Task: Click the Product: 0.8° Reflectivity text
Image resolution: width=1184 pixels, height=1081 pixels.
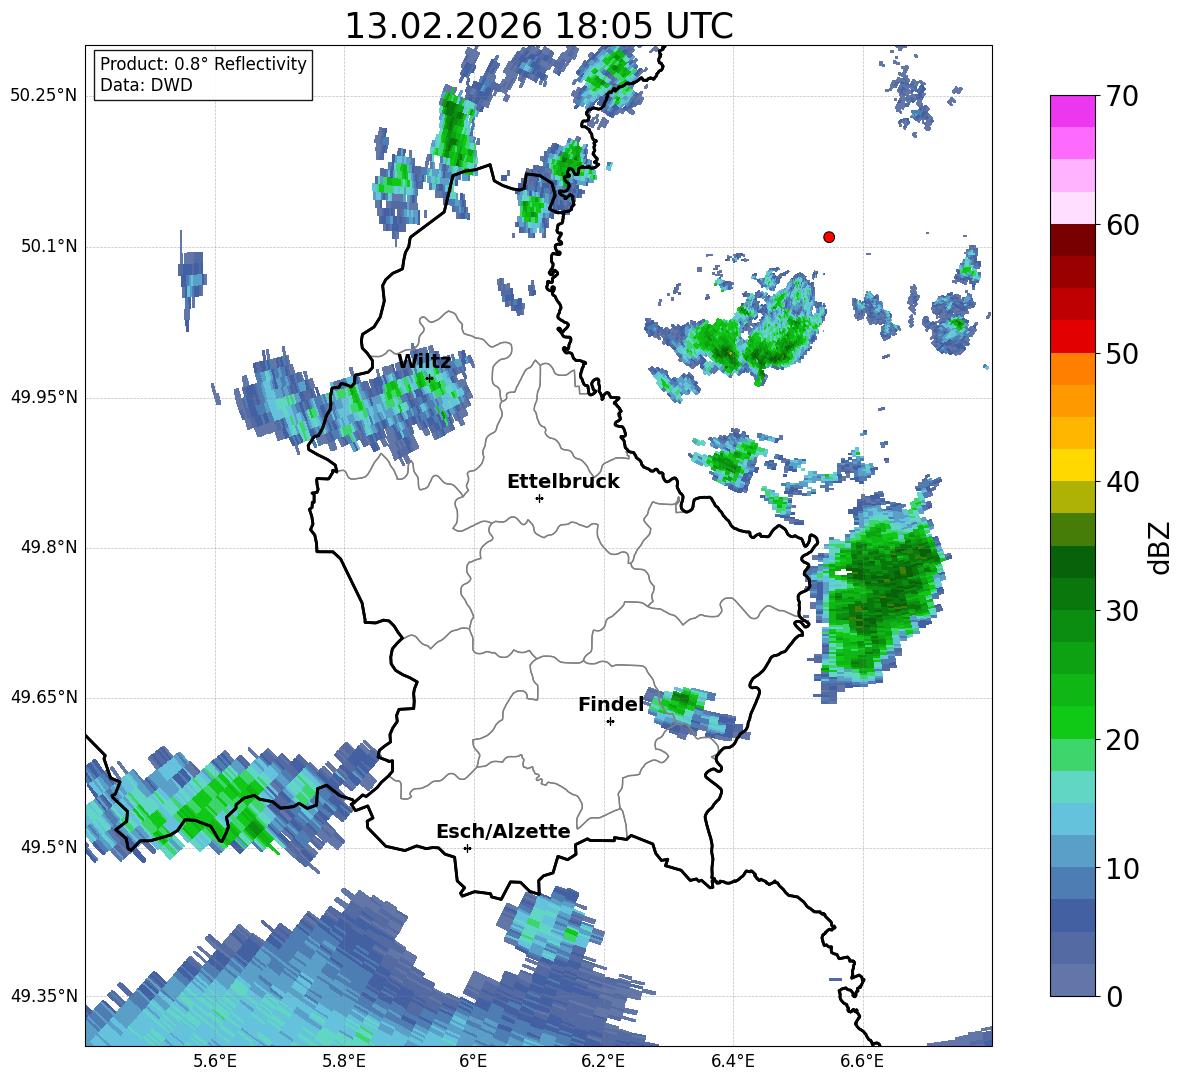Action: [x=203, y=63]
